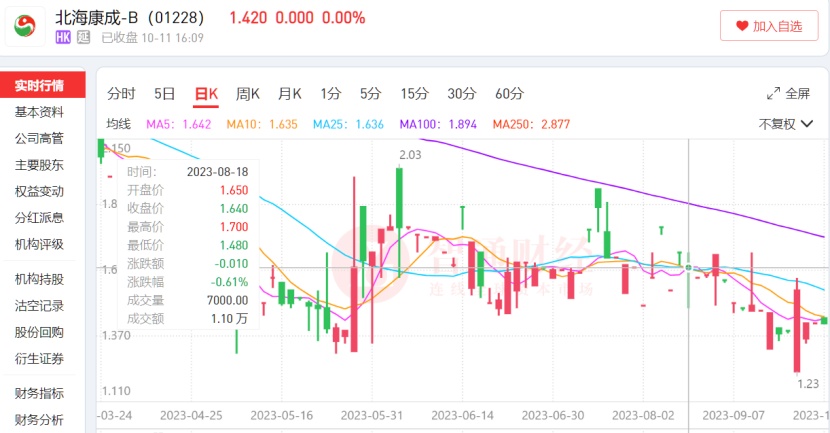Open 分红派息 in the sidebar
Screen dimensions: 830x433
coord(39,218)
